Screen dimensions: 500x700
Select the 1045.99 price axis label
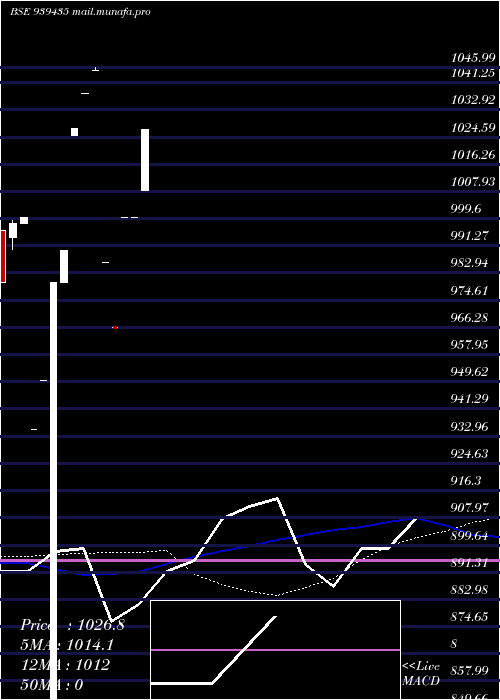(473, 58)
